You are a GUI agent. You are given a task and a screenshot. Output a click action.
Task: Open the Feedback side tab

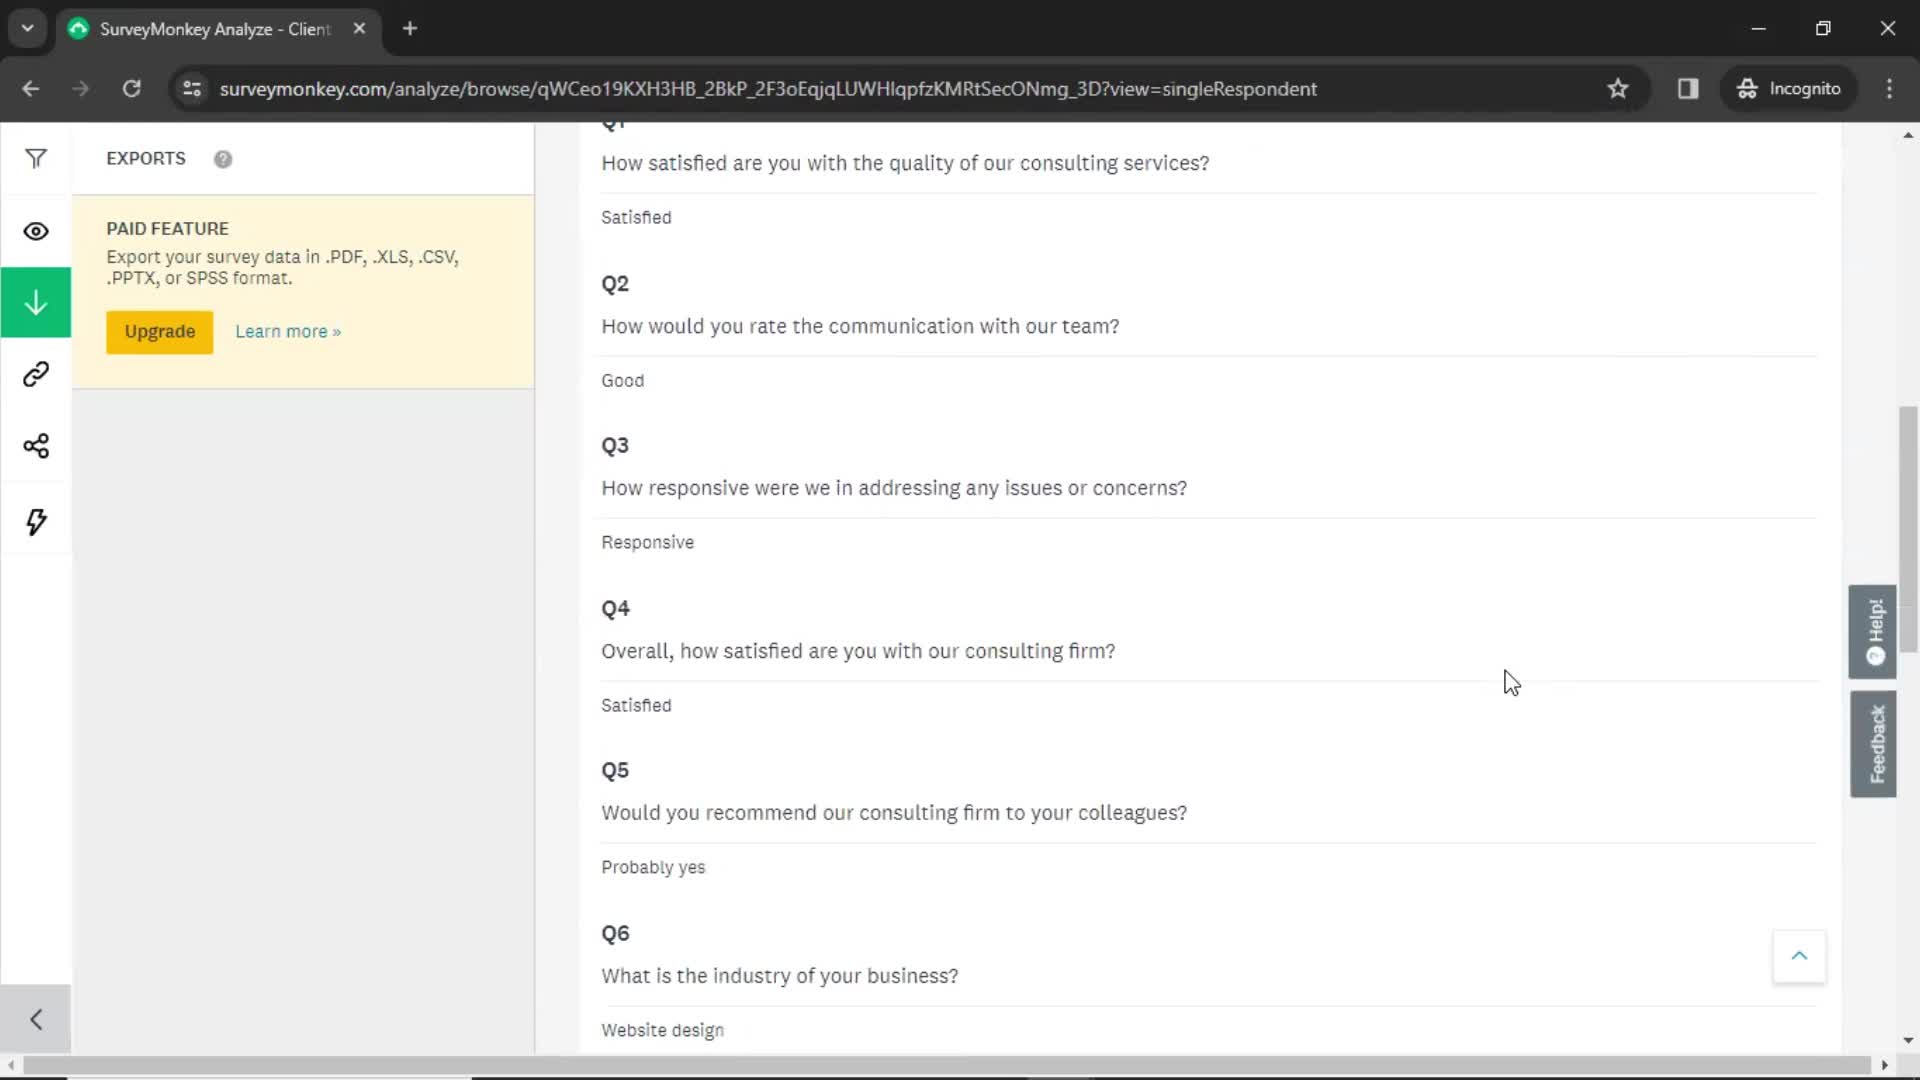(1873, 744)
